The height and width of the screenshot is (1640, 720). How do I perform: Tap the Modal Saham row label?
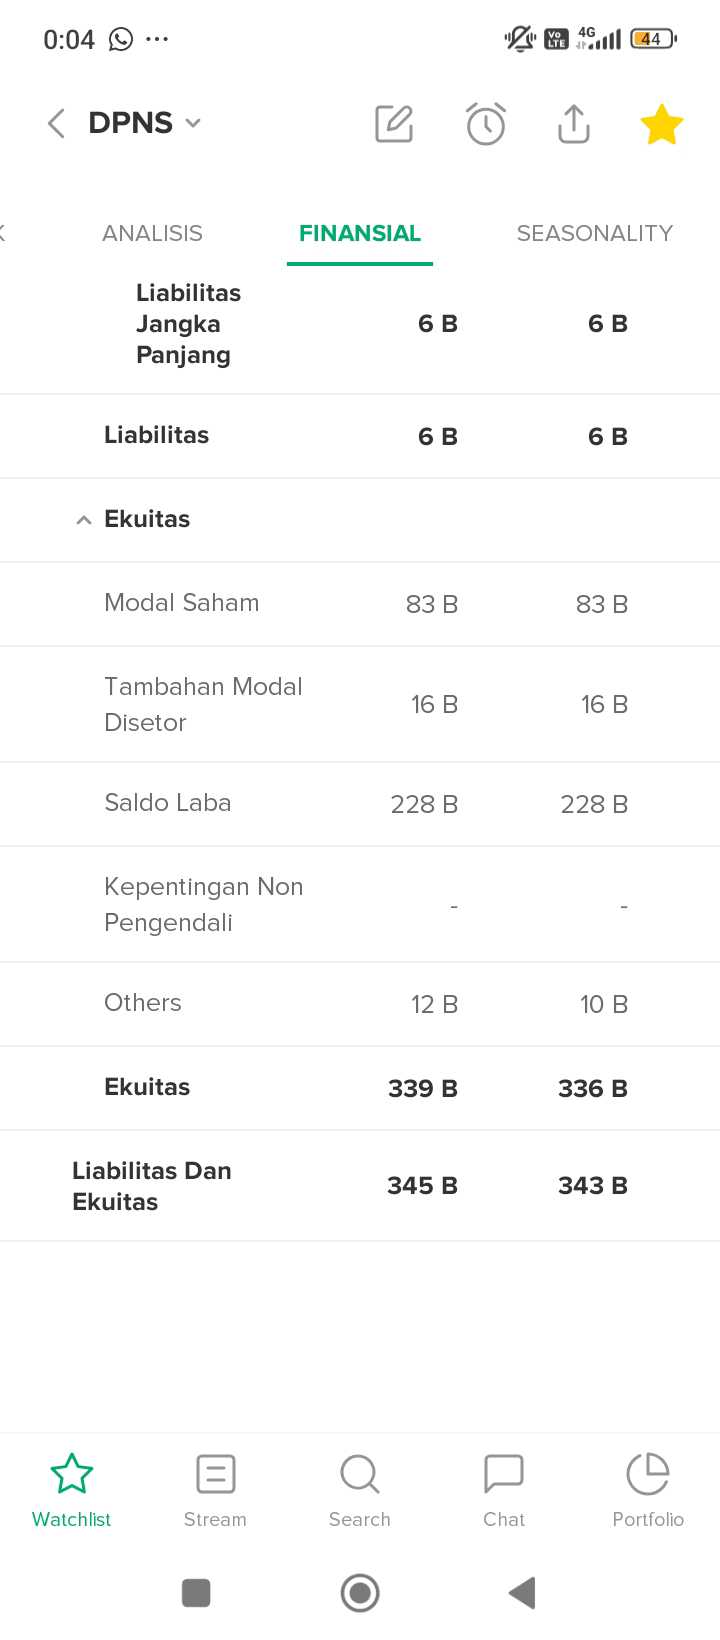click(182, 603)
